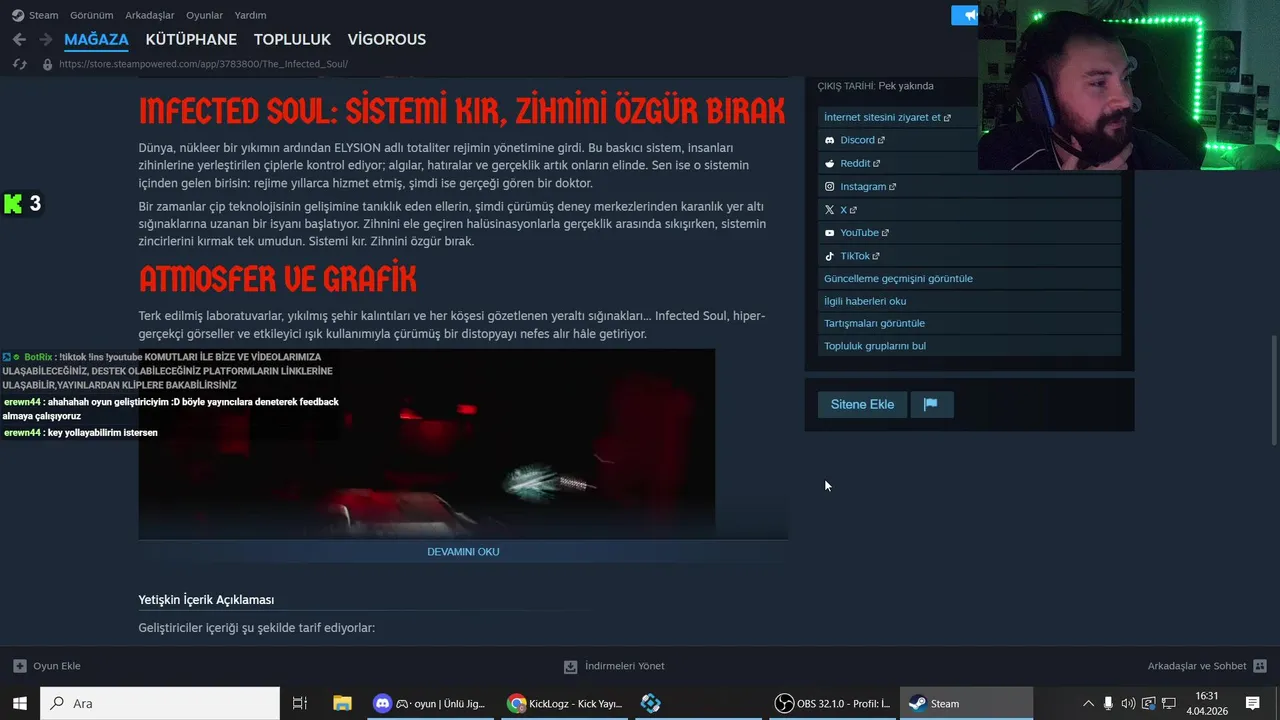1280x720 pixels.
Task: Click the download icon beside İndirmeleri Yönet
Action: (571, 666)
